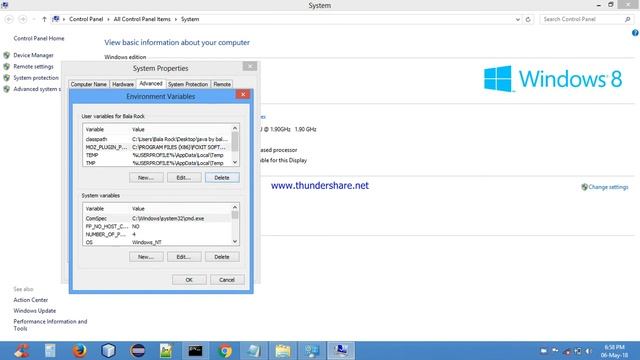Click the search magnifier icon
This screenshot has width=640, height=360.
[x=628, y=19]
